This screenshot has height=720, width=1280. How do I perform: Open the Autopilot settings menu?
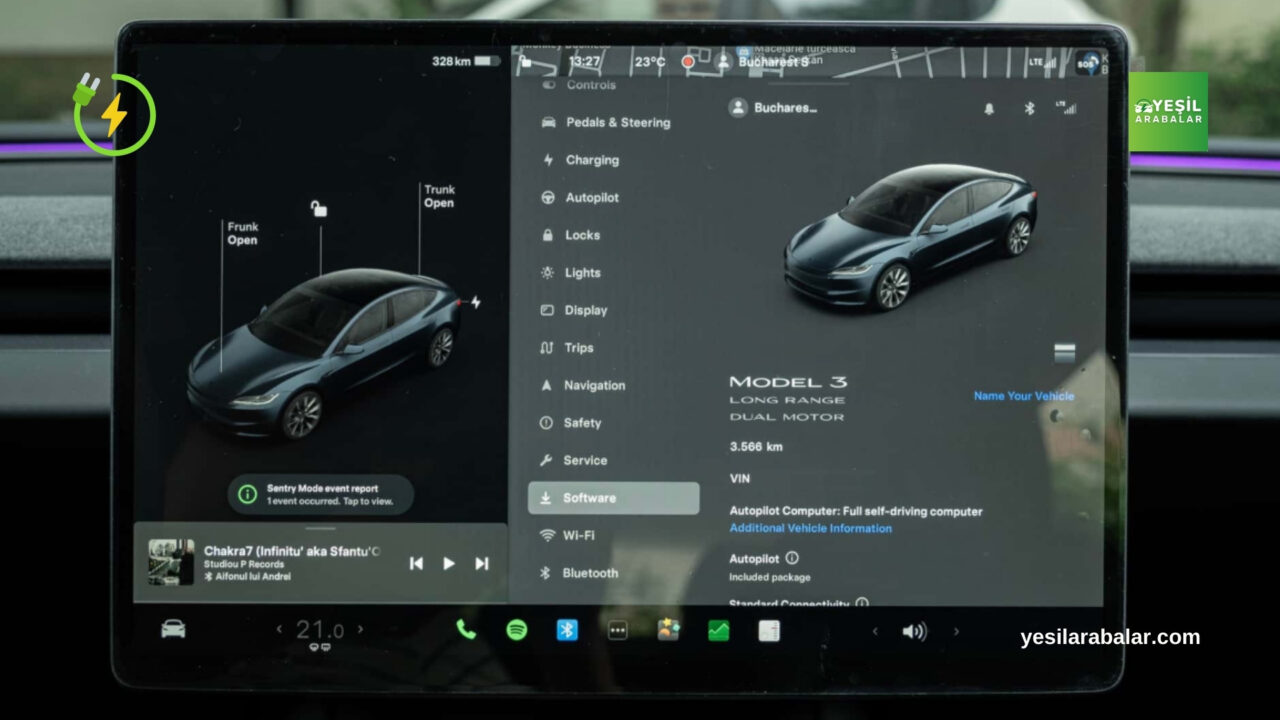[x=579, y=198]
